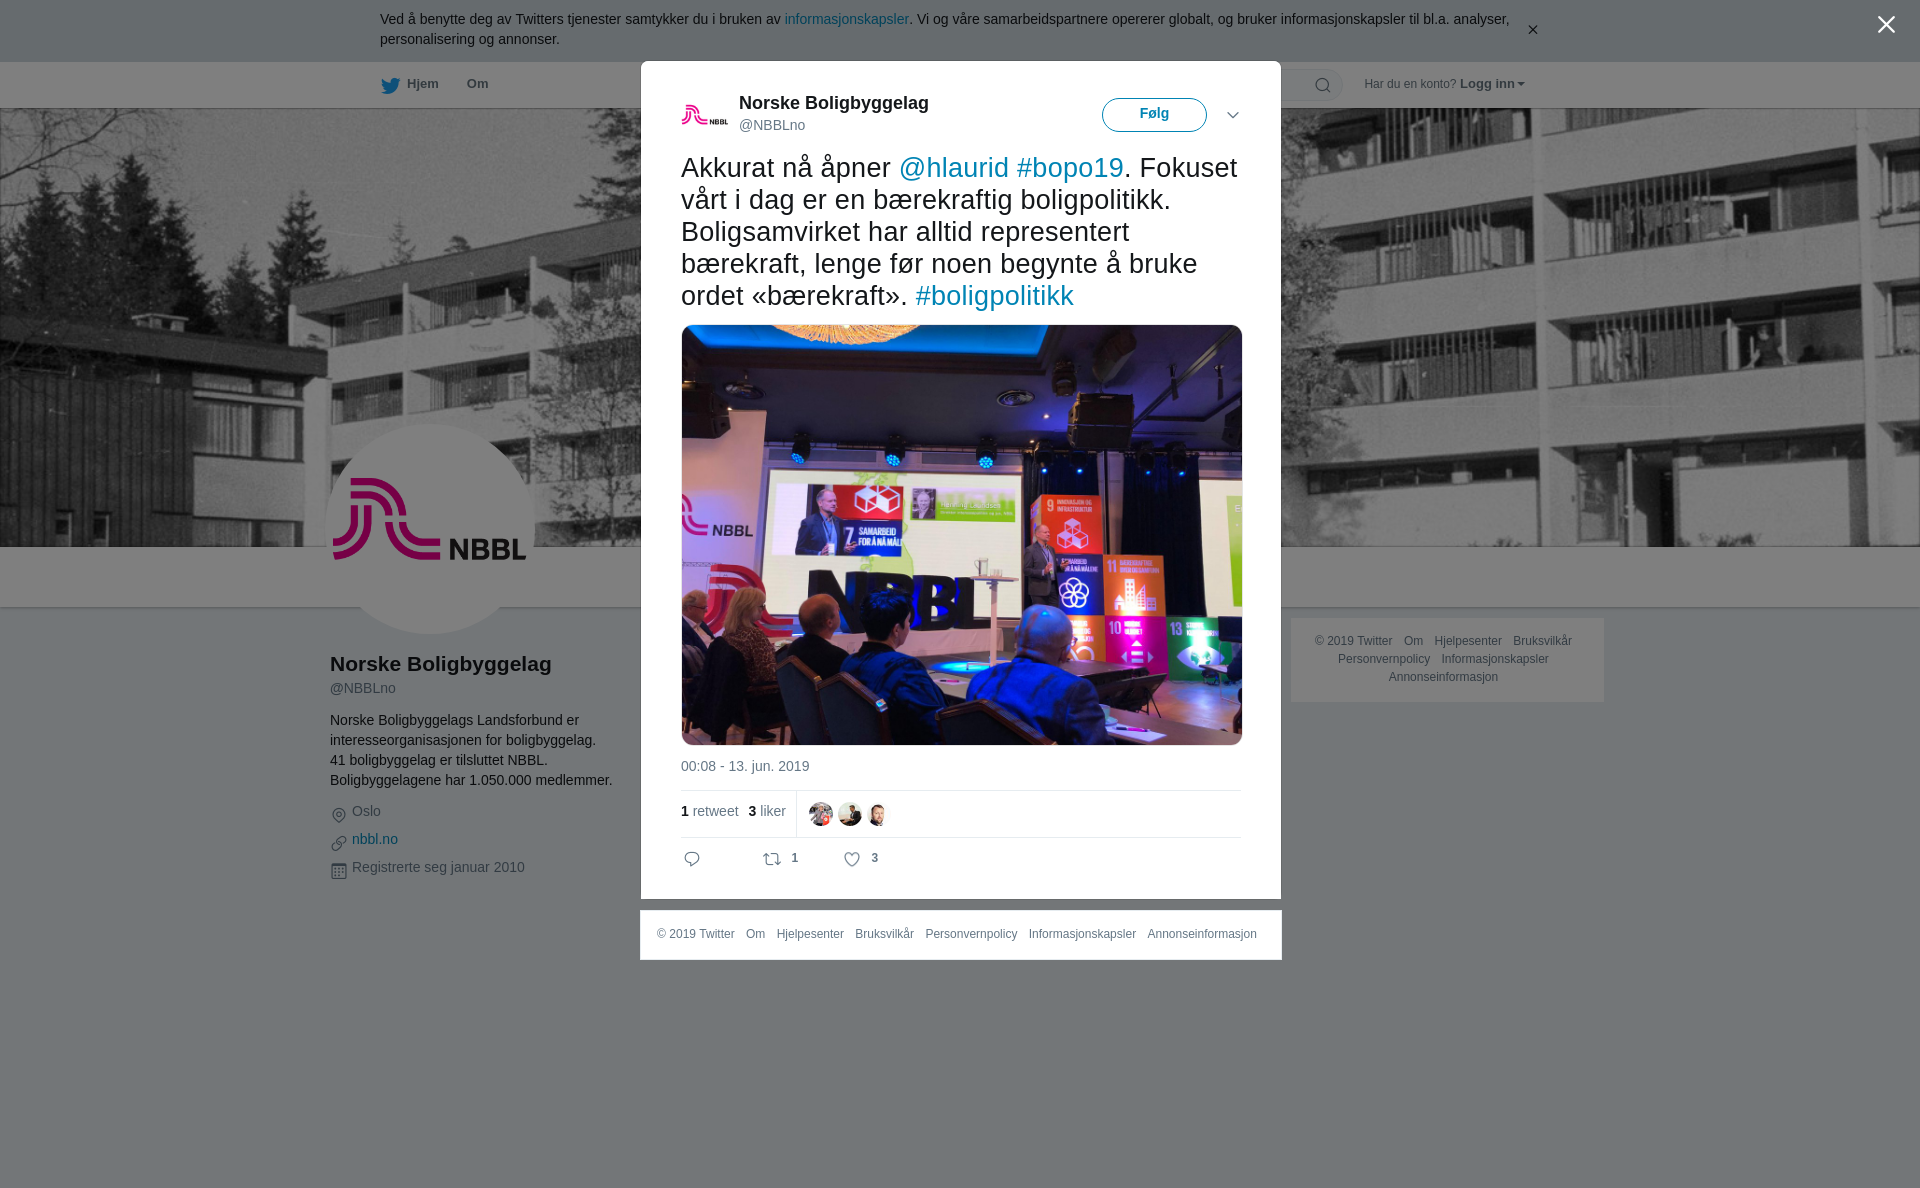Toggle the Følg follow button

click(x=1154, y=115)
